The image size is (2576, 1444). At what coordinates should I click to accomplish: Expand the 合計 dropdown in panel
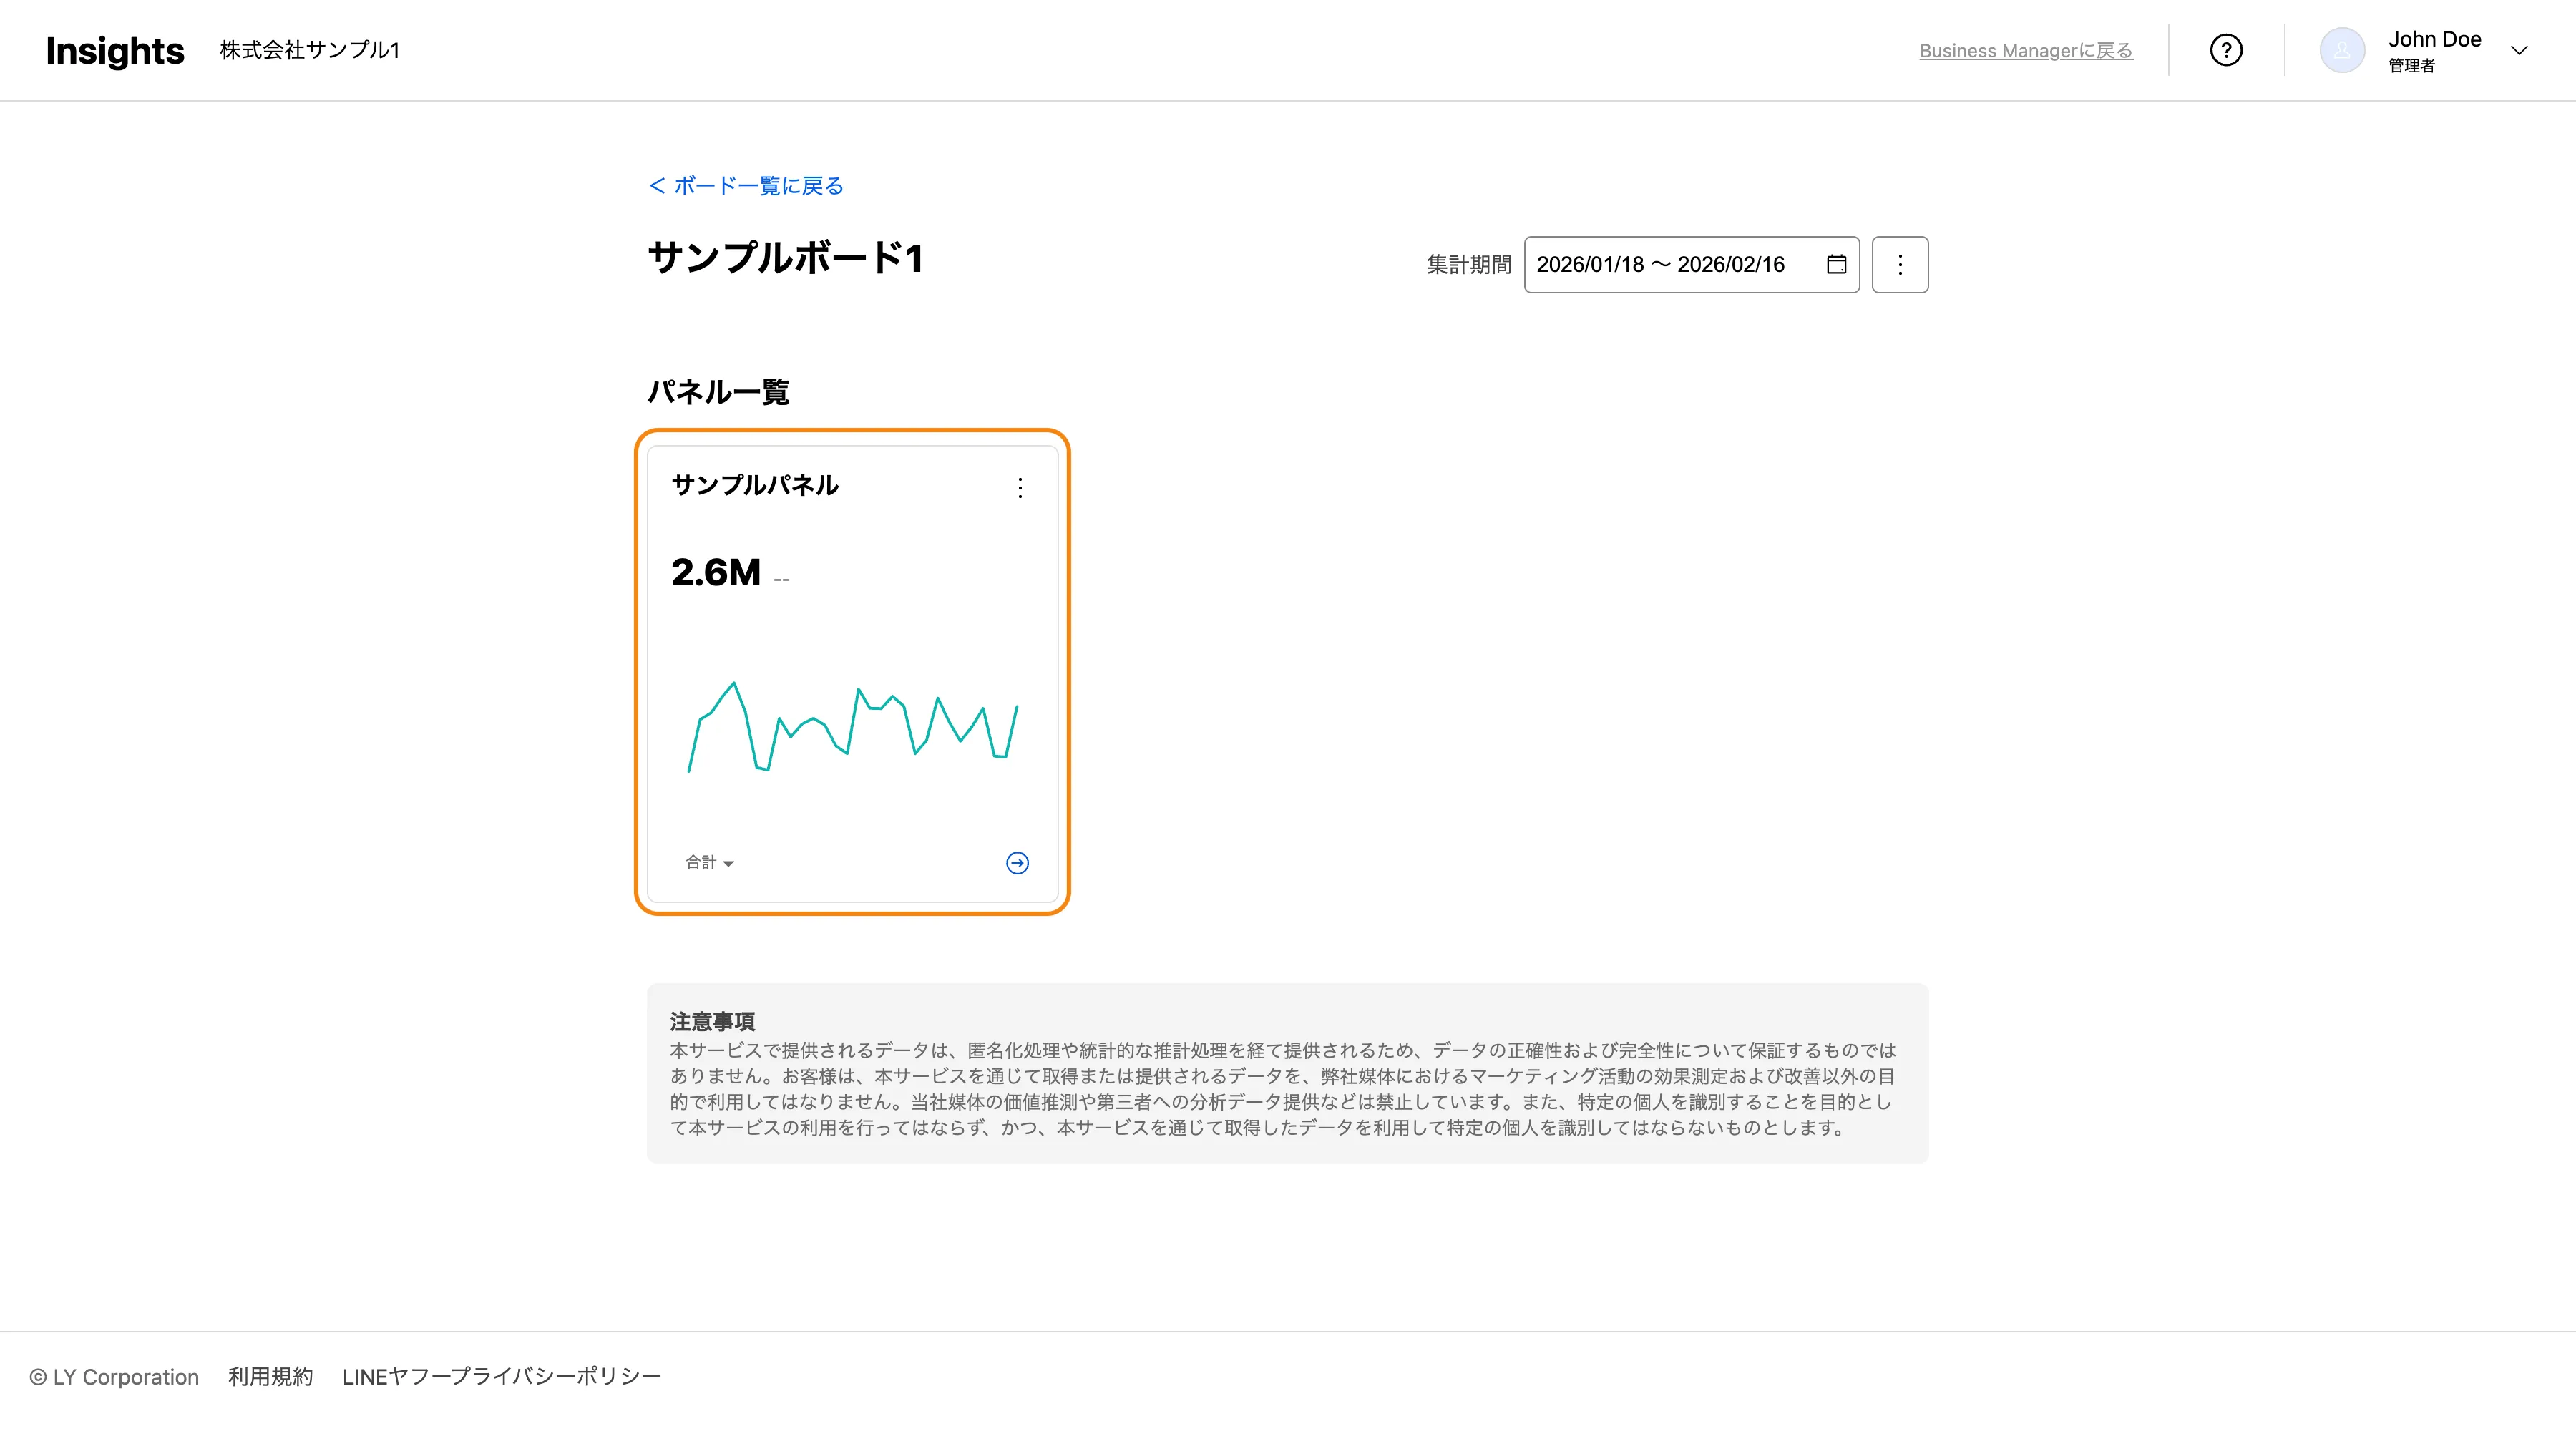click(709, 863)
